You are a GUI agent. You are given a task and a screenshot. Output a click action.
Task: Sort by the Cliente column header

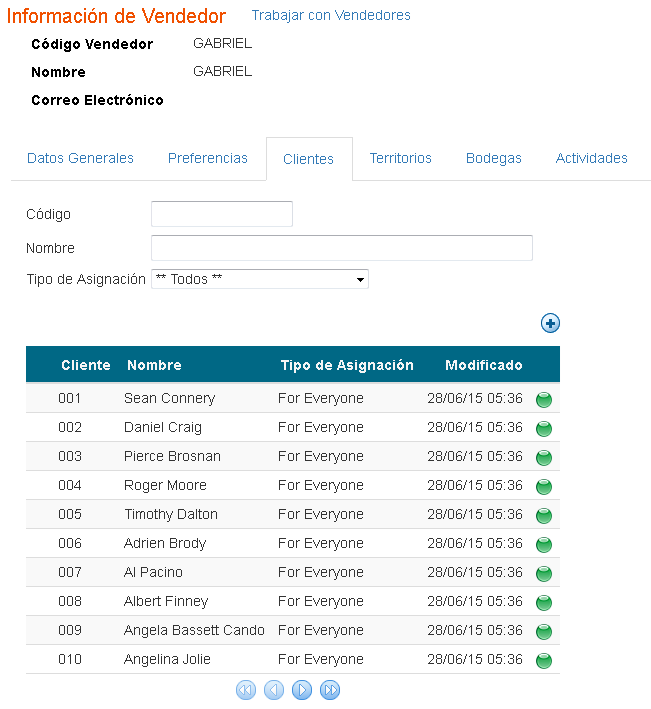[86, 365]
